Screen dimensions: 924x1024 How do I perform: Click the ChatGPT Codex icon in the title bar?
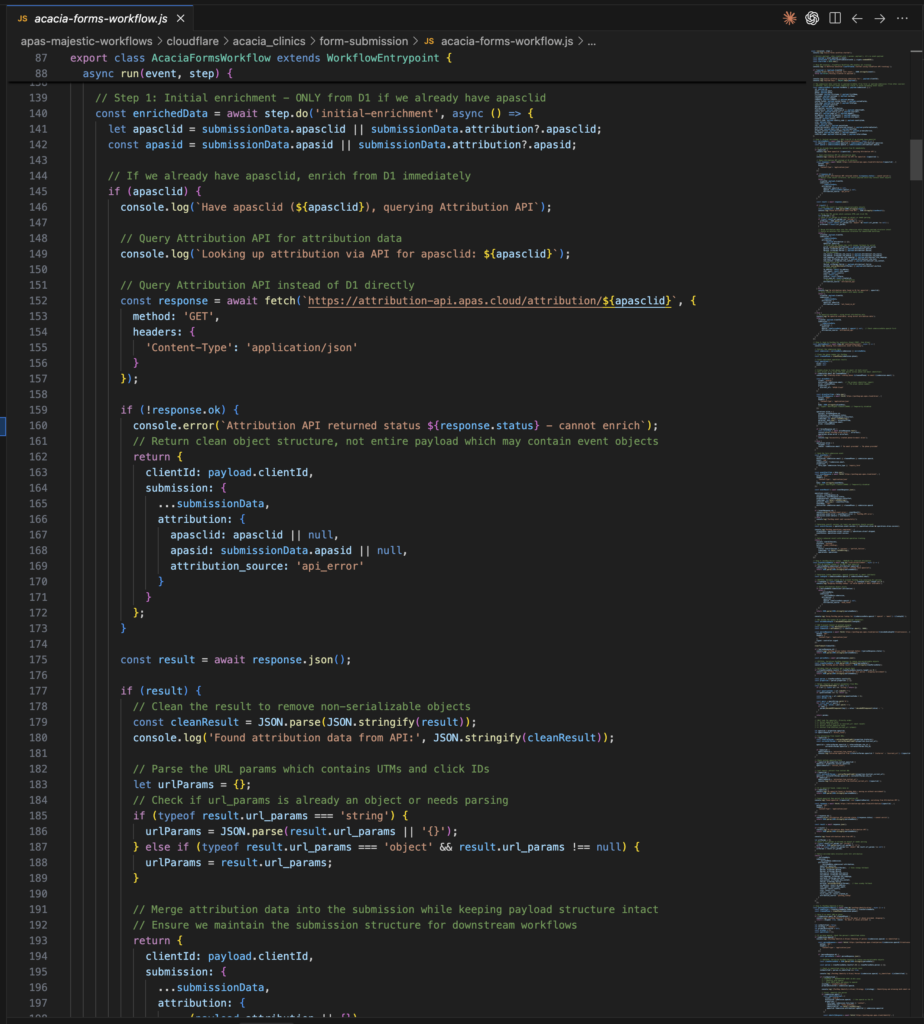(x=813, y=18)
